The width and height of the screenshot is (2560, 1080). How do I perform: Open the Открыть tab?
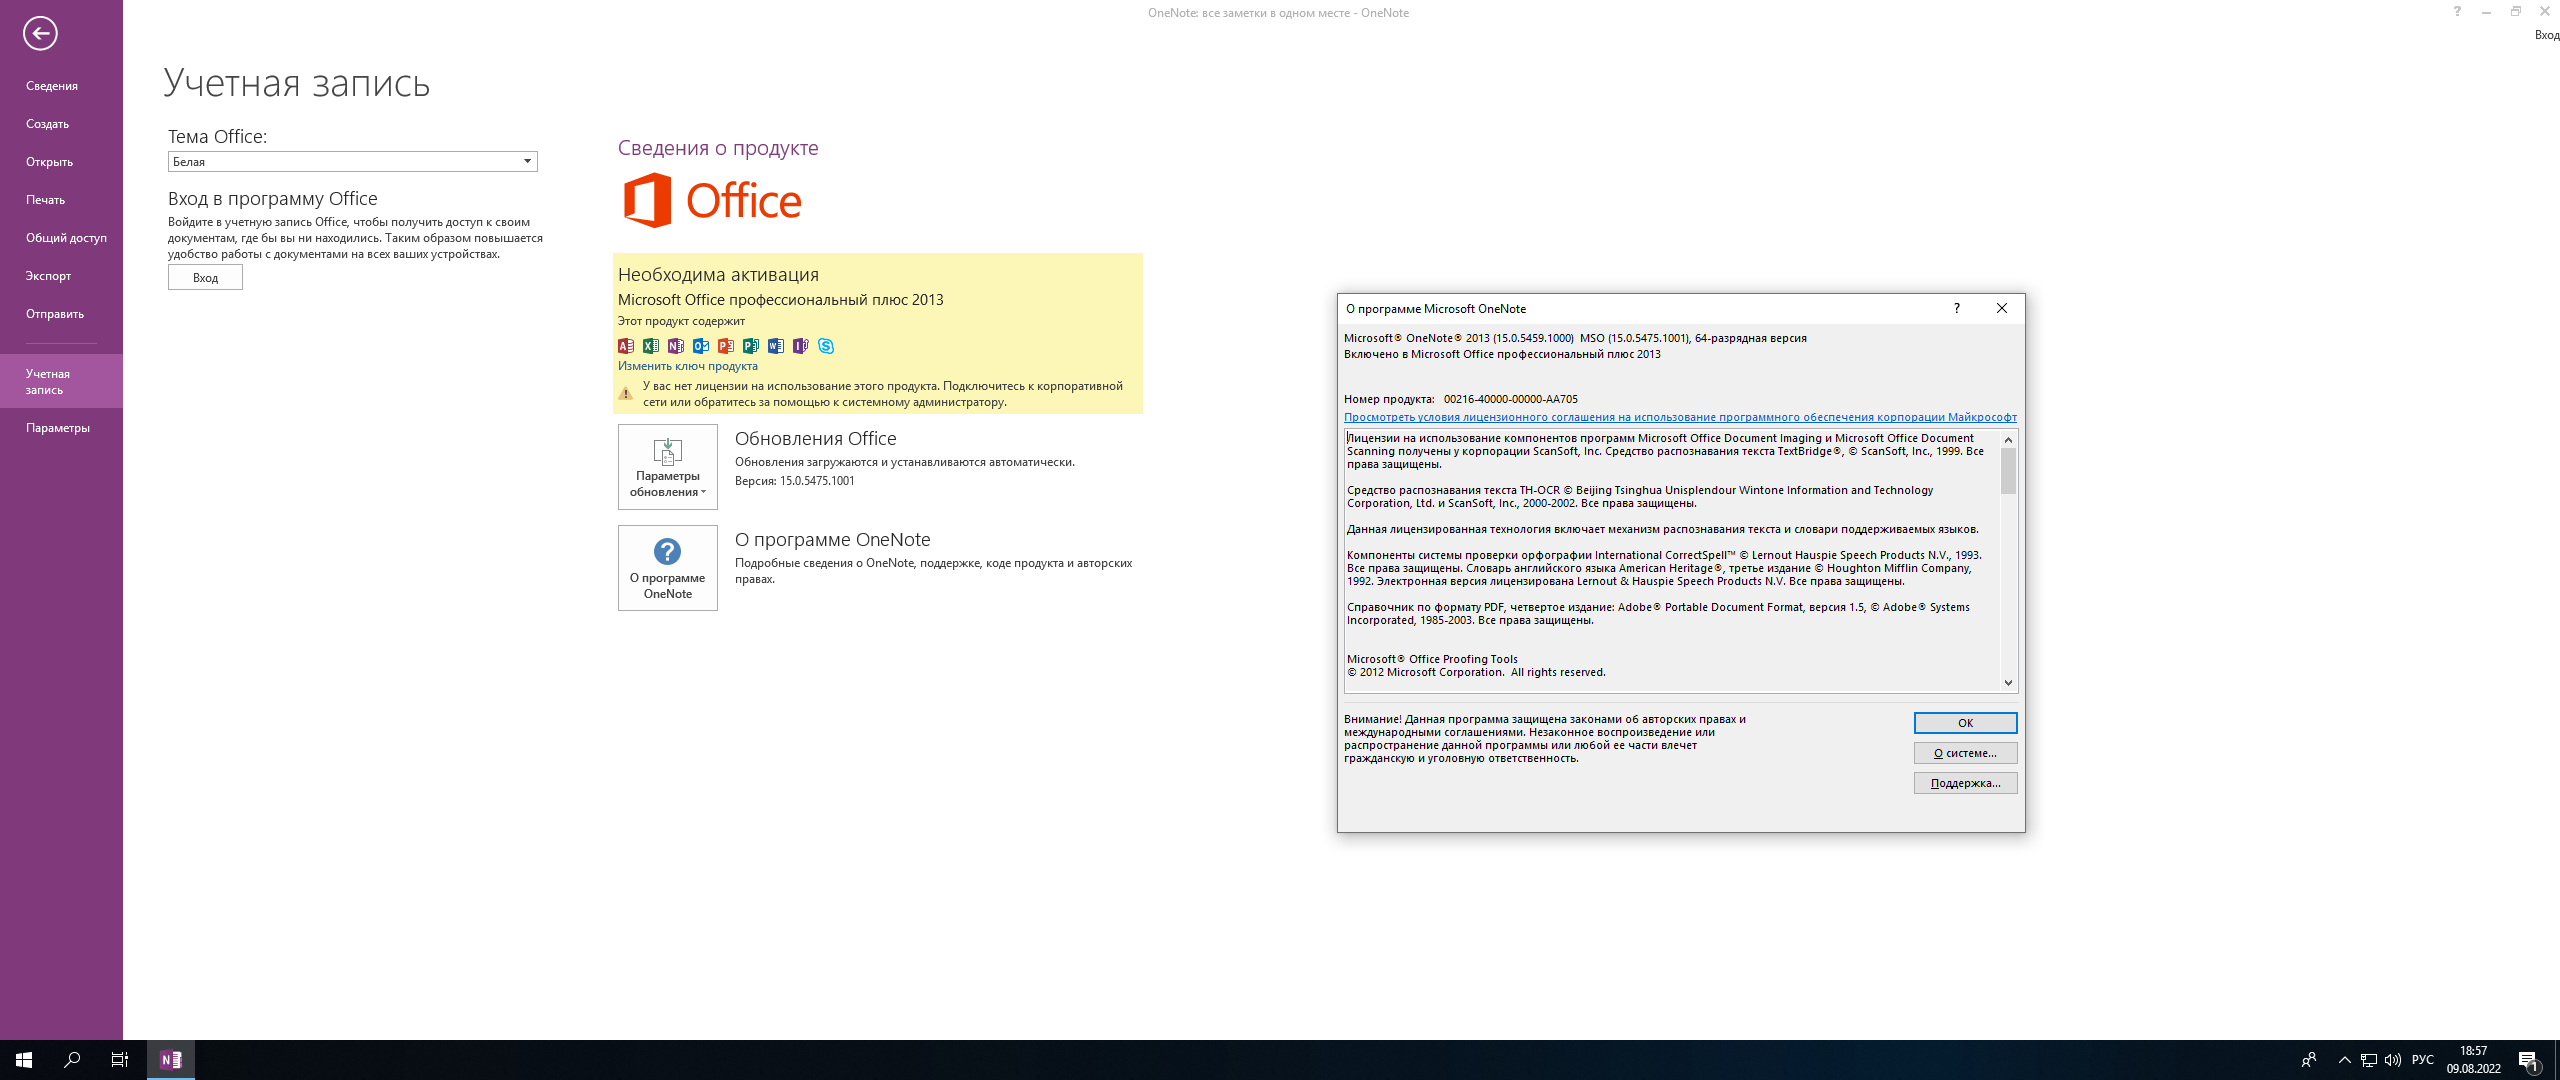pos(61,162)
